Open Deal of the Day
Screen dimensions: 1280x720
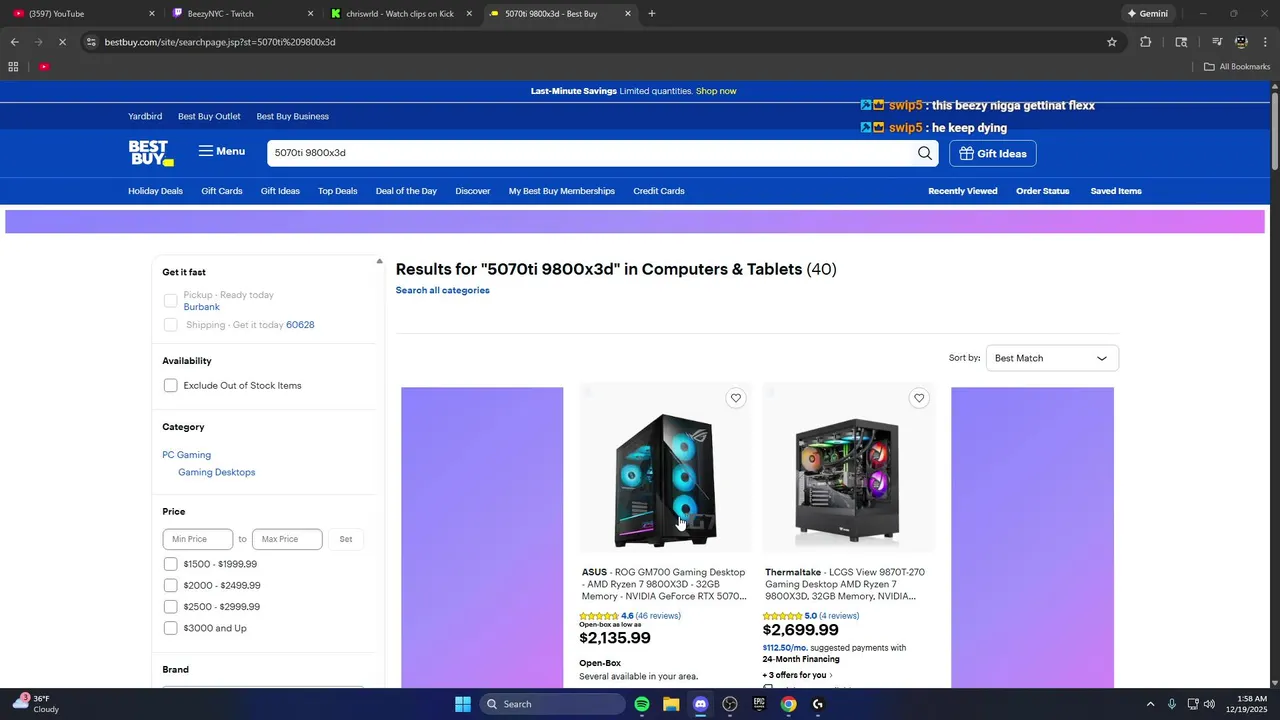(406, 191)
